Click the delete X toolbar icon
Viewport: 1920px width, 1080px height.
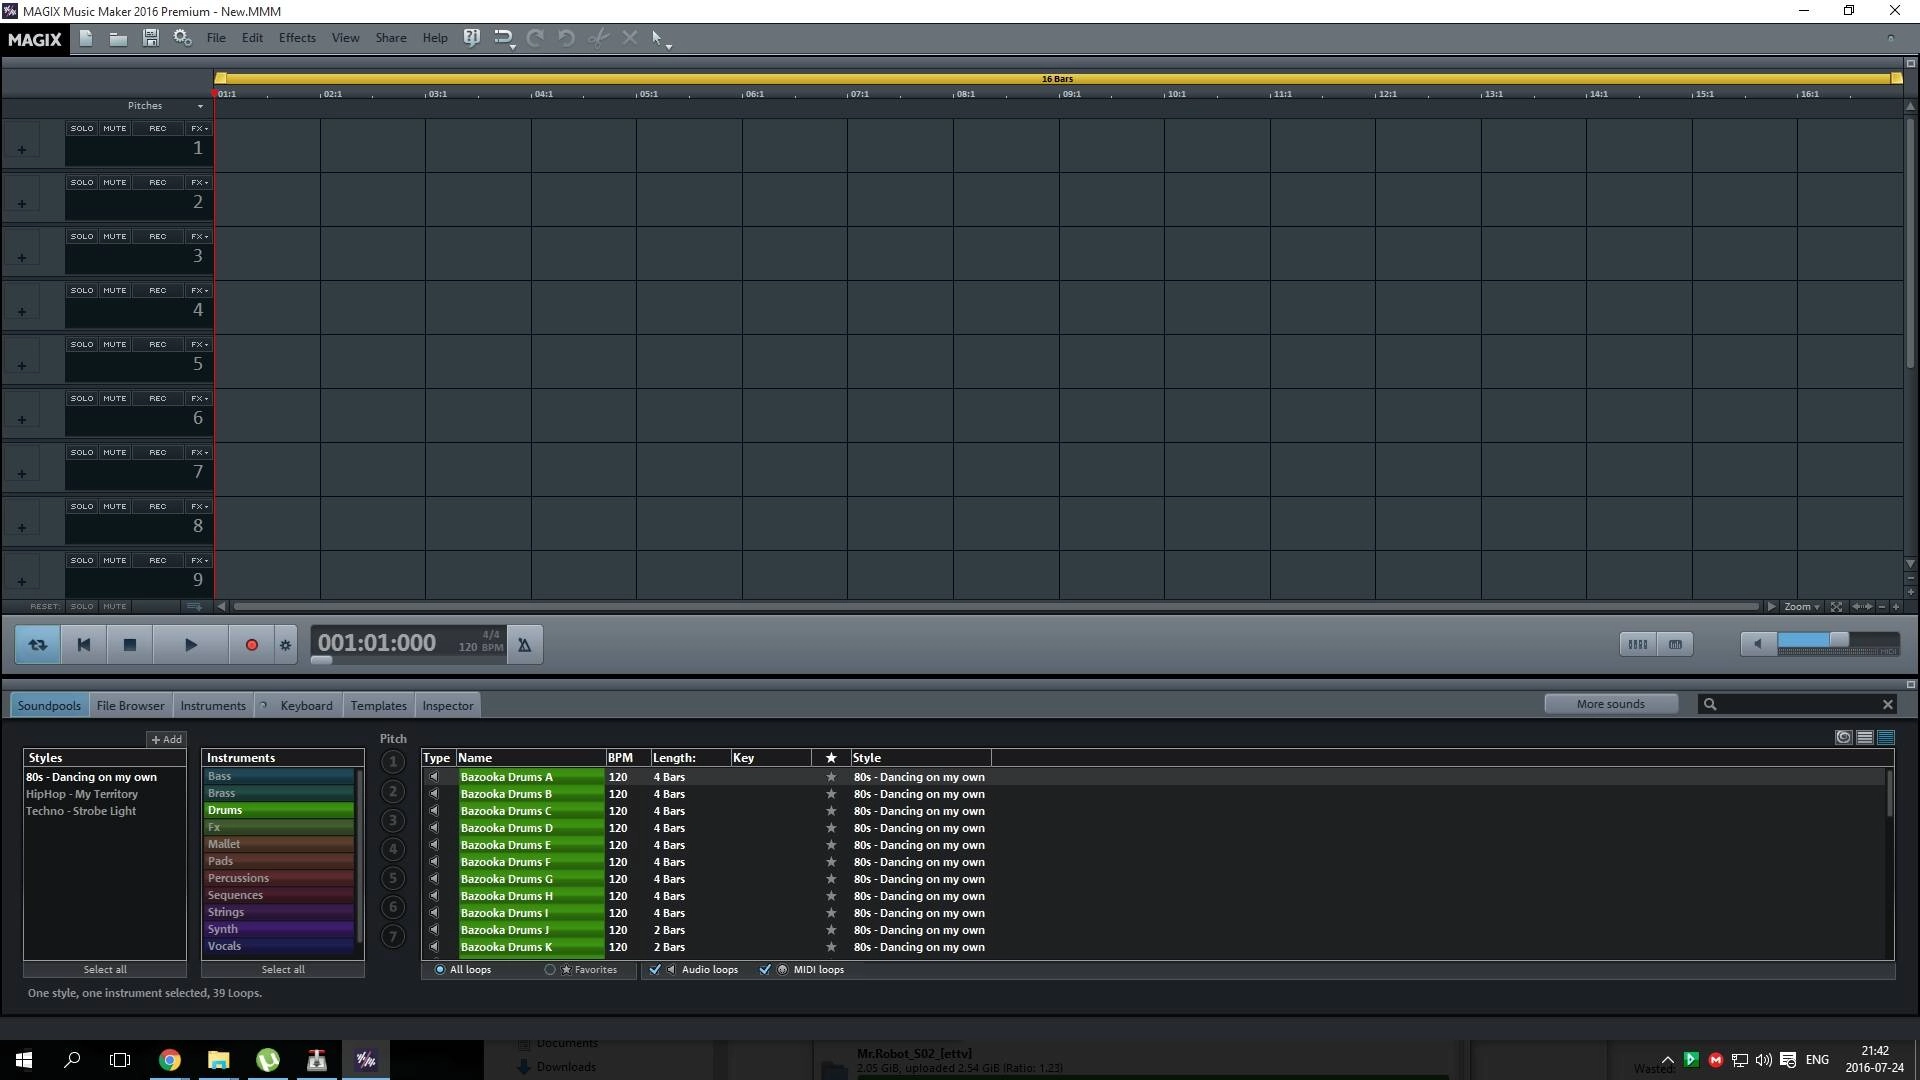point(630,38)
